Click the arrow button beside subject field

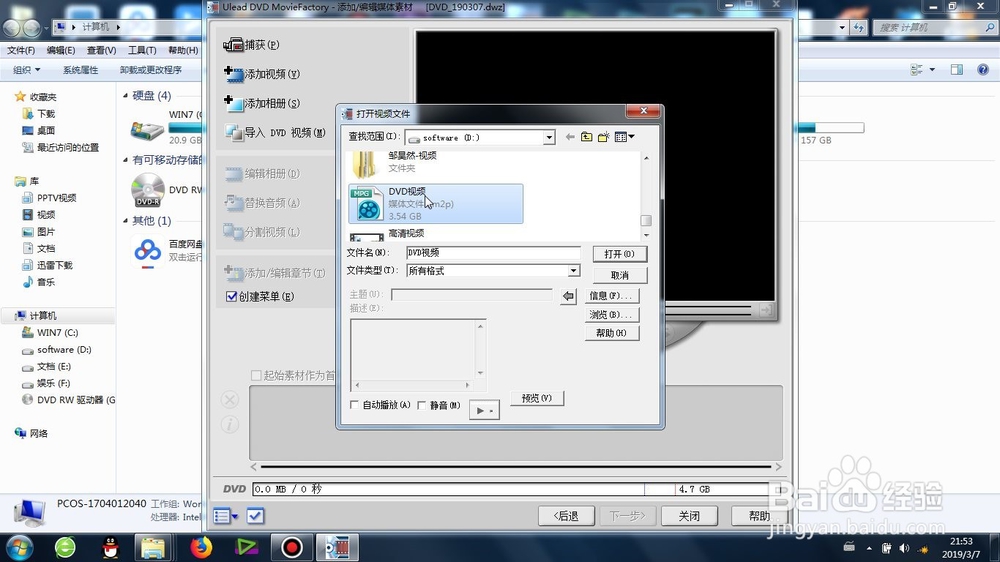pos(568,296)
